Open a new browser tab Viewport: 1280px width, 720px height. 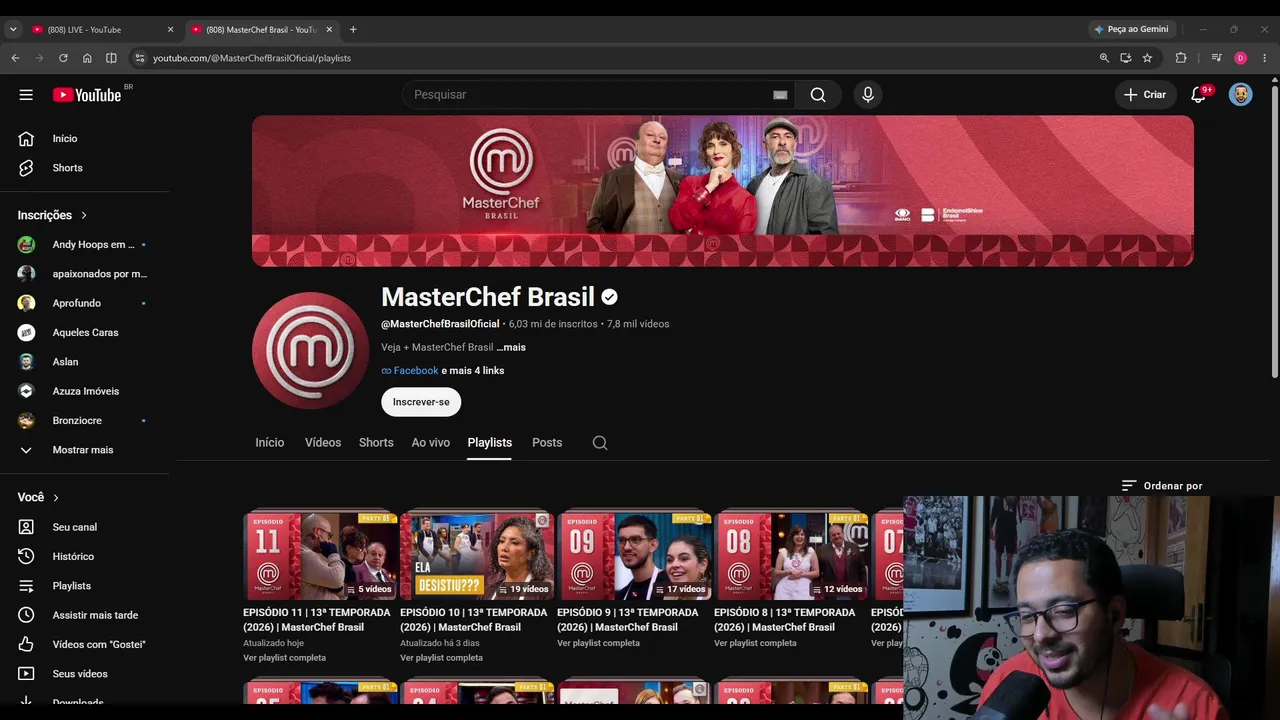tap(353, 30)
